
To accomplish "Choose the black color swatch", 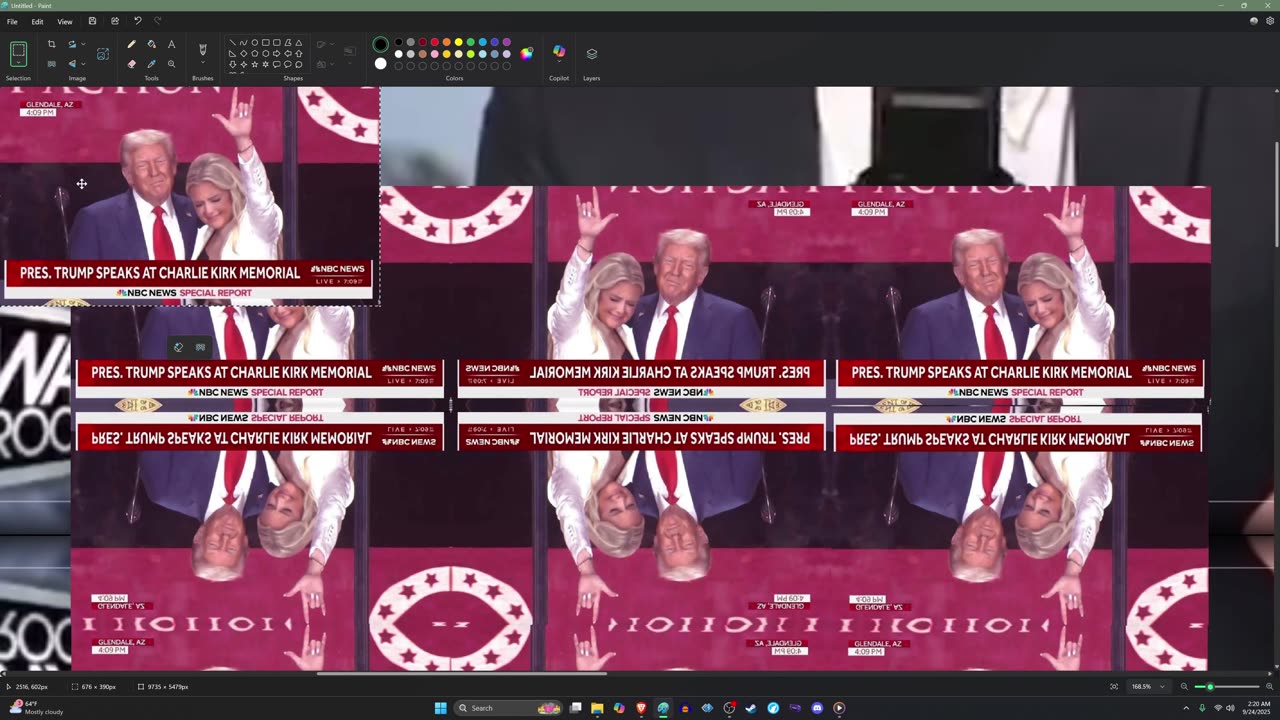I will click(x=398, y=42).
